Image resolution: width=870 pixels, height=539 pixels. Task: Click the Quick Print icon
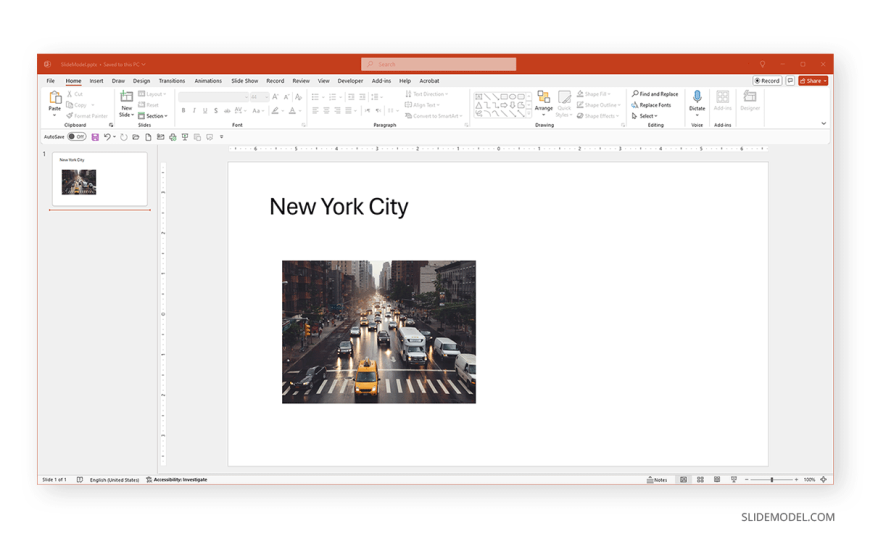click(173, 137)
